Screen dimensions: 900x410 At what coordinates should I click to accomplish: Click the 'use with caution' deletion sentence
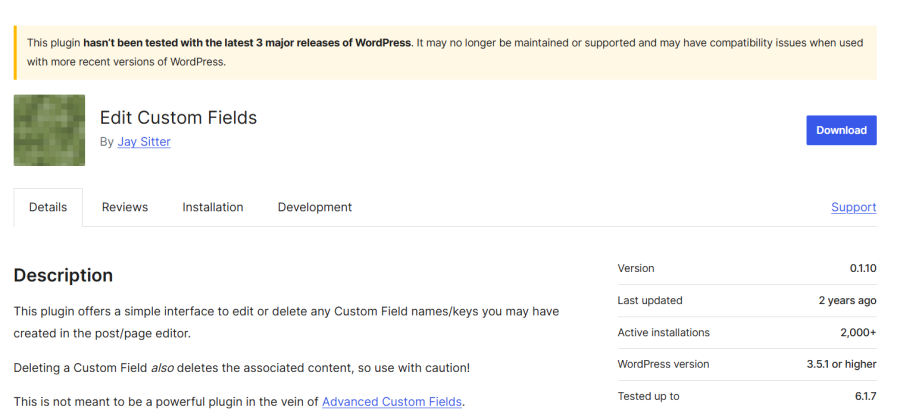click(241, 368)
